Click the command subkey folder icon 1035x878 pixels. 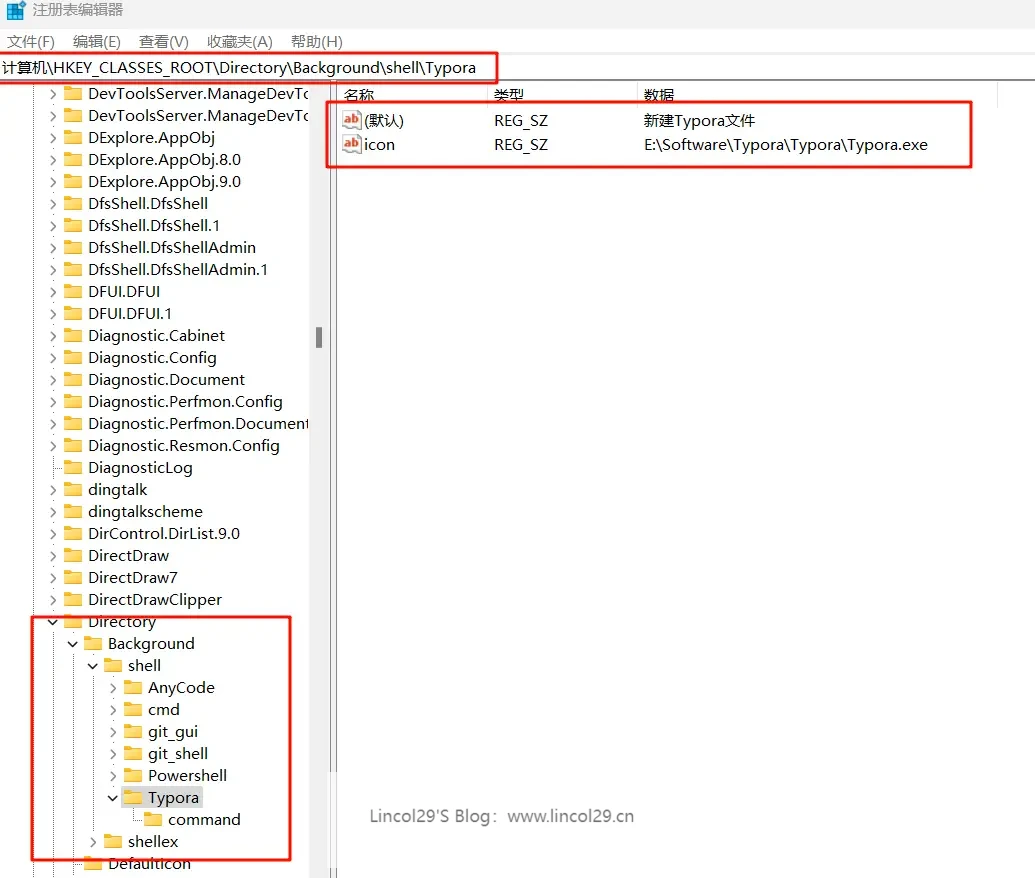click(x=153, y=819)
